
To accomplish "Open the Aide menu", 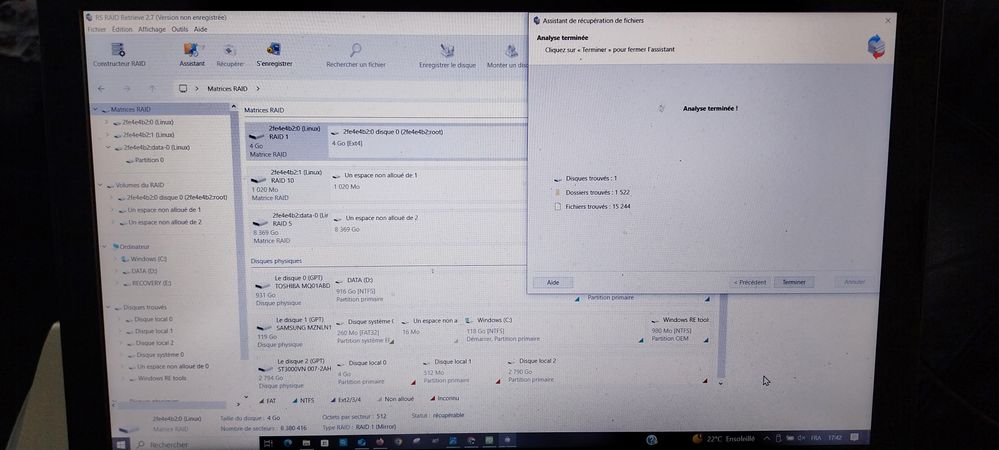I will (x=200, y=29).
